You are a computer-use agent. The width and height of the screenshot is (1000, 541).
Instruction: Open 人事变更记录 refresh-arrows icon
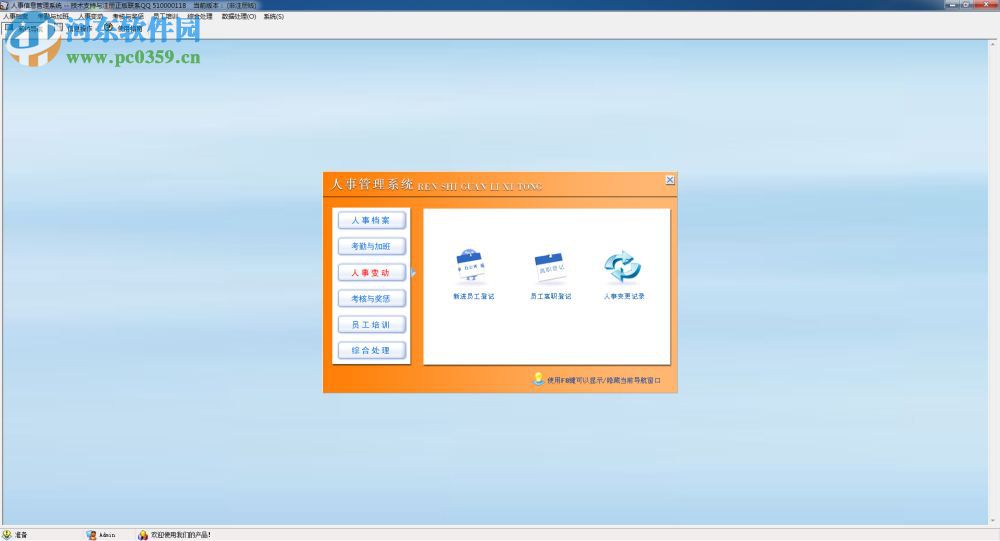click(x=623, y=267)
